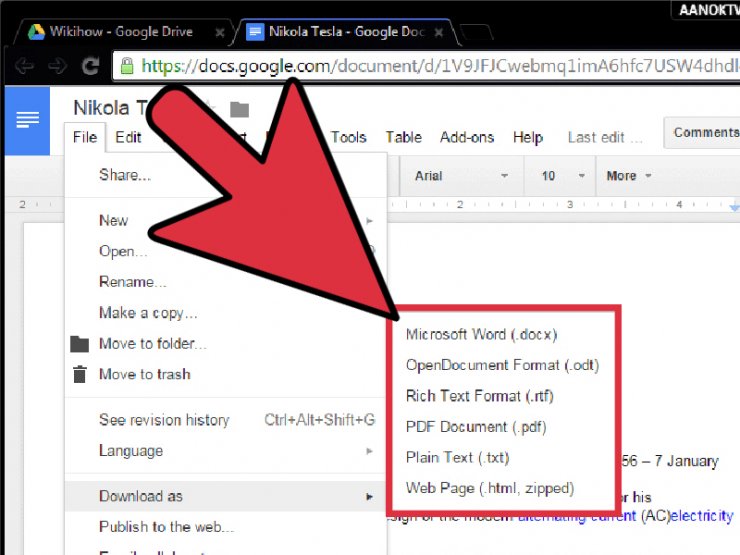This screenshot has height=555, width=740.
Task: Click the green padlock icon in address bar
Action: pyautogui.click(x=126, y=67)
